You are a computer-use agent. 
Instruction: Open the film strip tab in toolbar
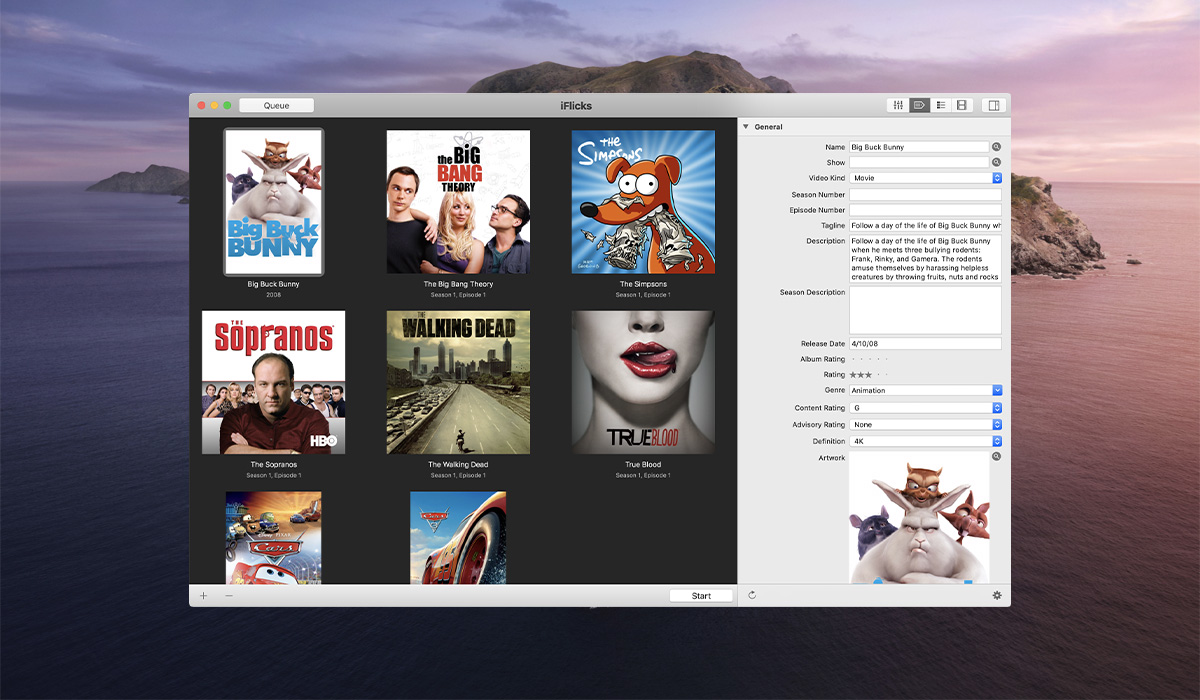(961, 105)
